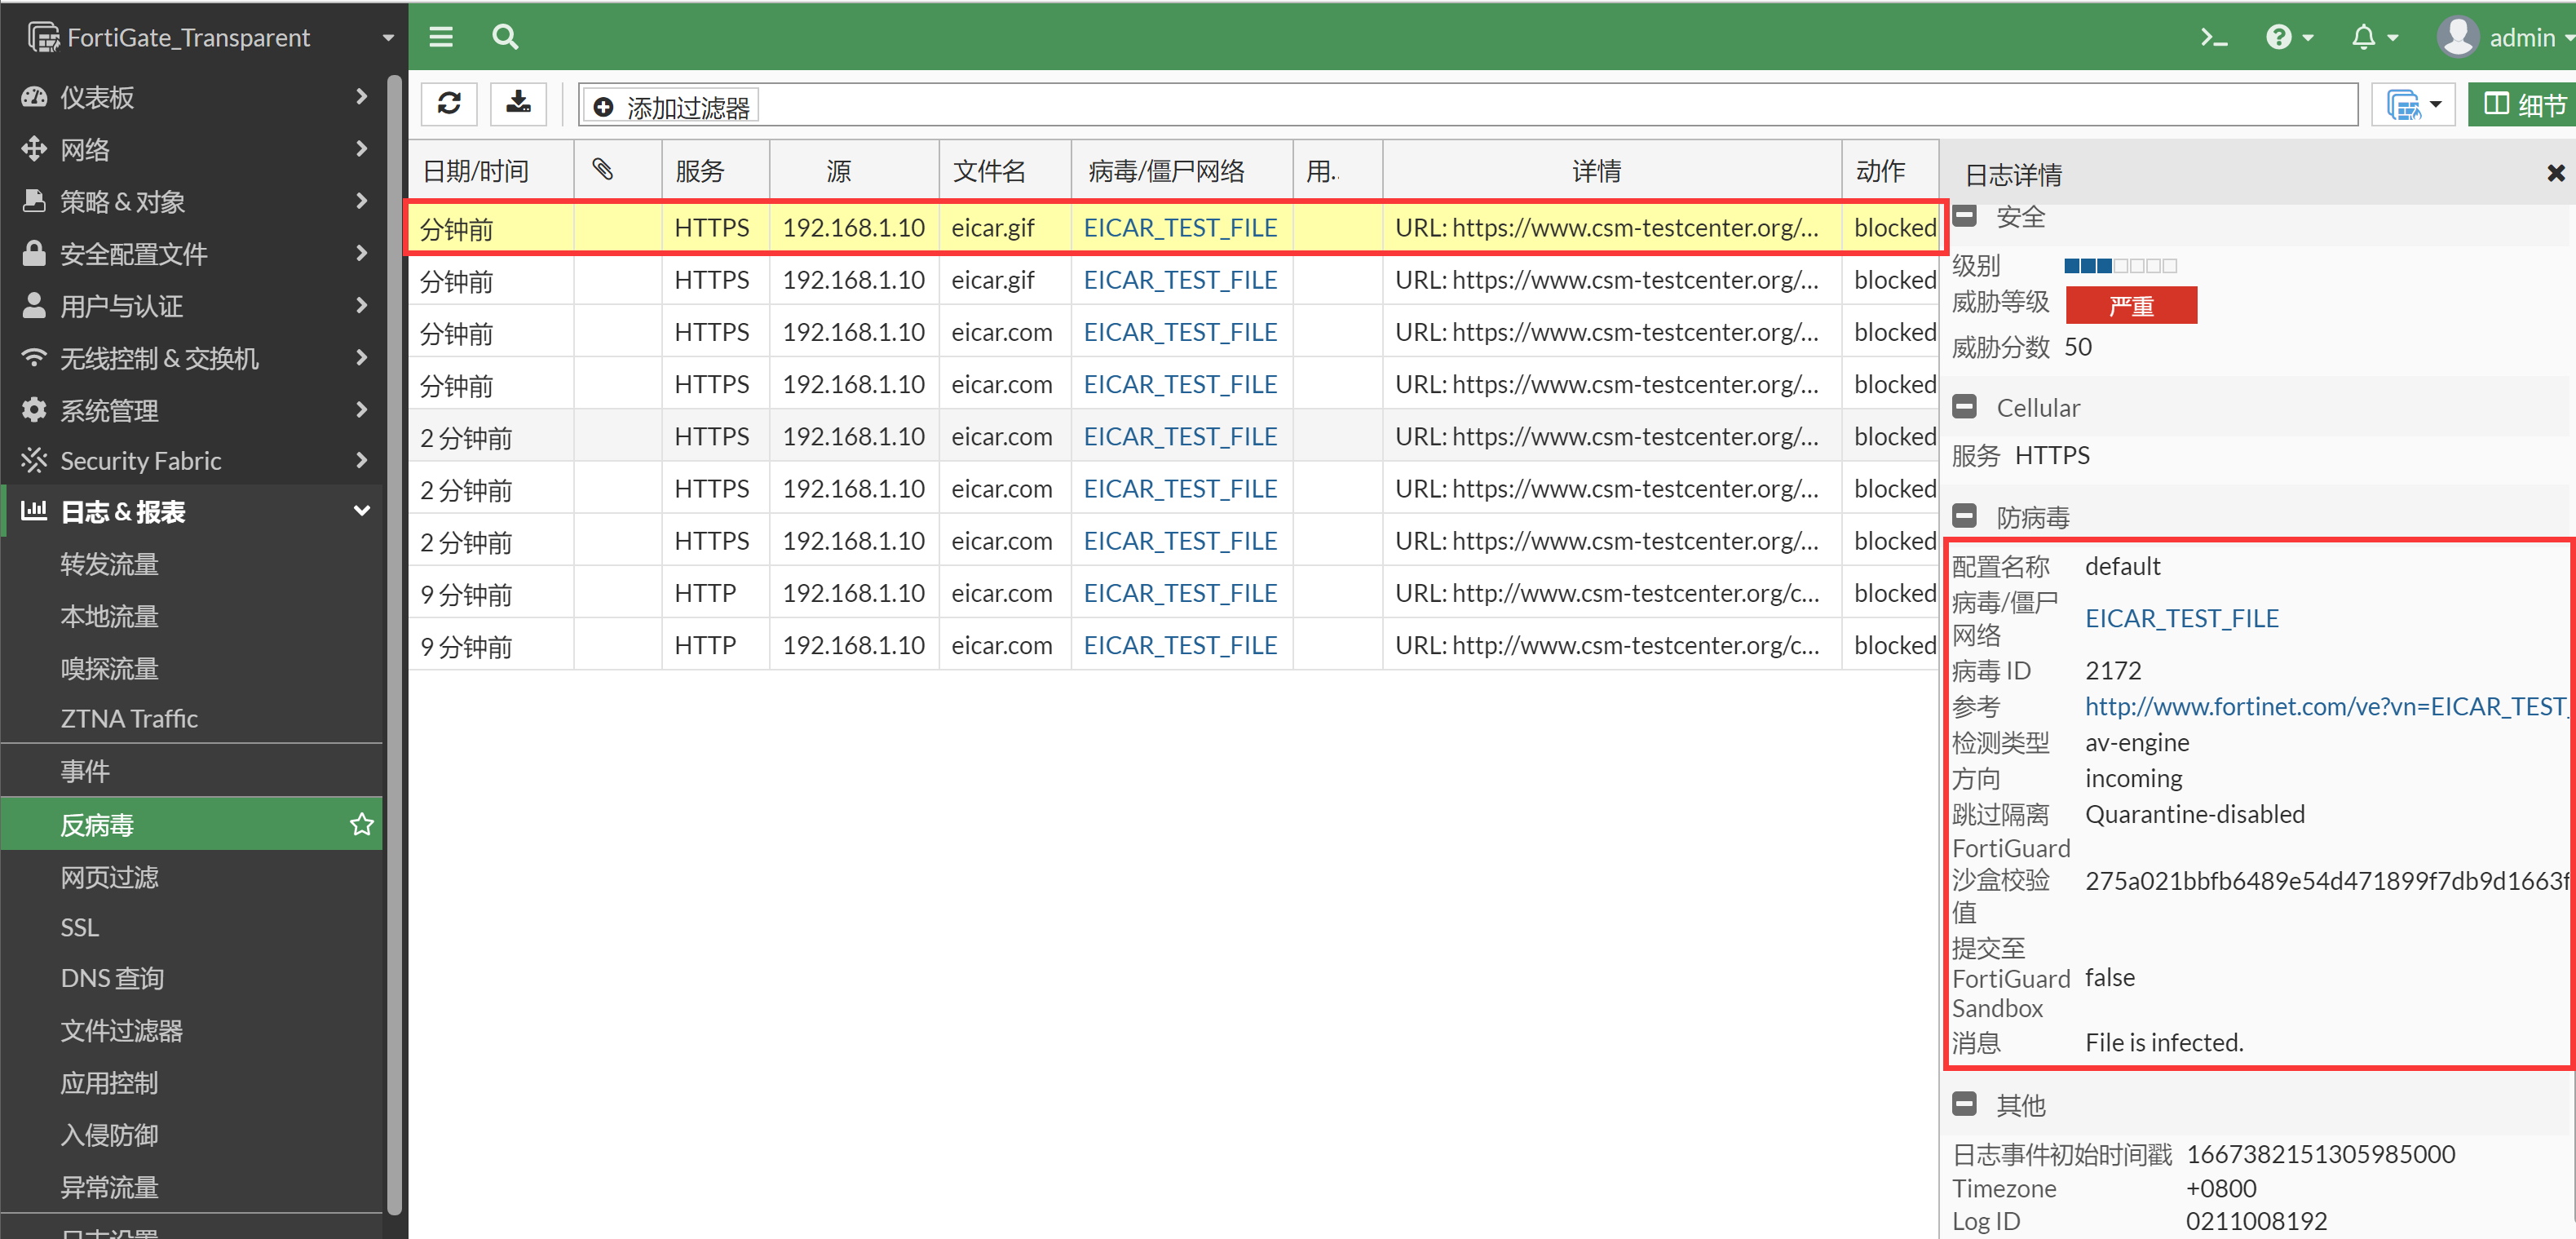Image resolution: width=2576 pixels, height=1239 pixels.
Task: Open the CLI console icon
Action: point(2213,38)
